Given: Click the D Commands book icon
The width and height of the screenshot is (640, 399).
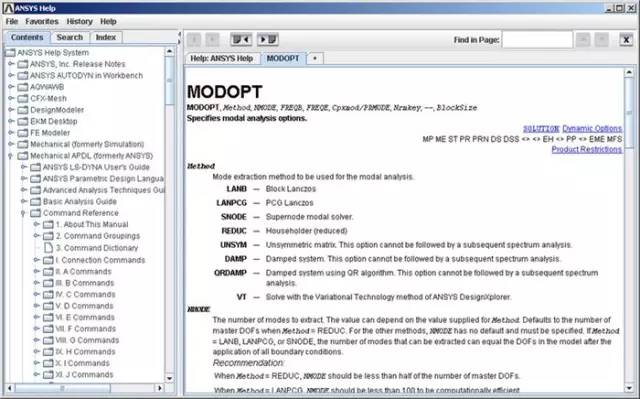Looking at the screenshot, I should [x=48, y=306].
